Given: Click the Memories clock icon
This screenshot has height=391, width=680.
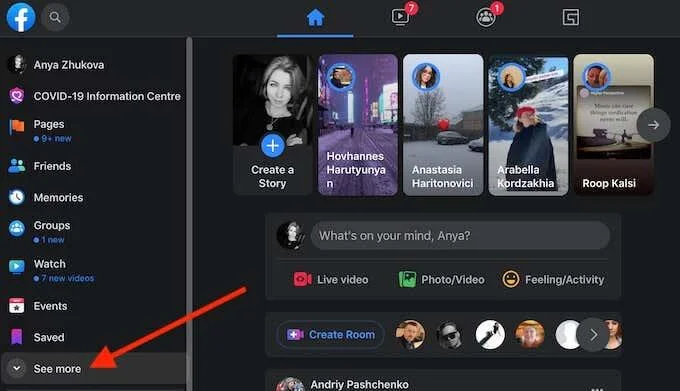Looking at the screenshot, I should pyautogui.click(x=17, y=197).
